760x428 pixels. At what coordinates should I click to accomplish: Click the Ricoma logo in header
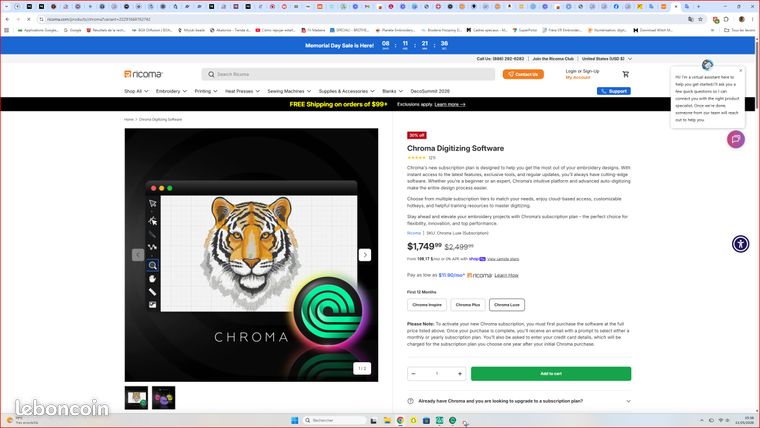[143, 74]
